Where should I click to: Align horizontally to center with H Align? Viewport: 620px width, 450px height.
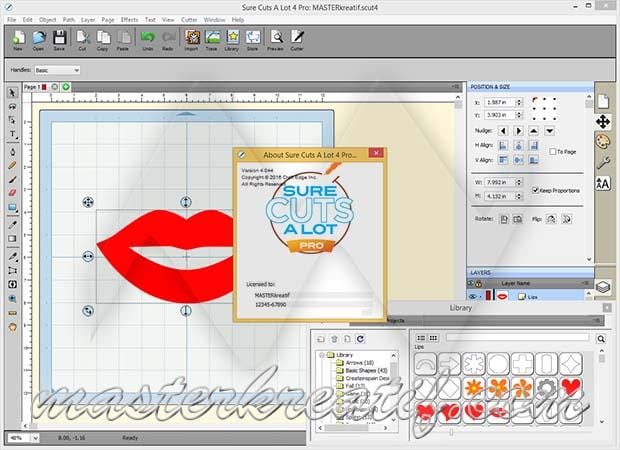pos(518,146)
